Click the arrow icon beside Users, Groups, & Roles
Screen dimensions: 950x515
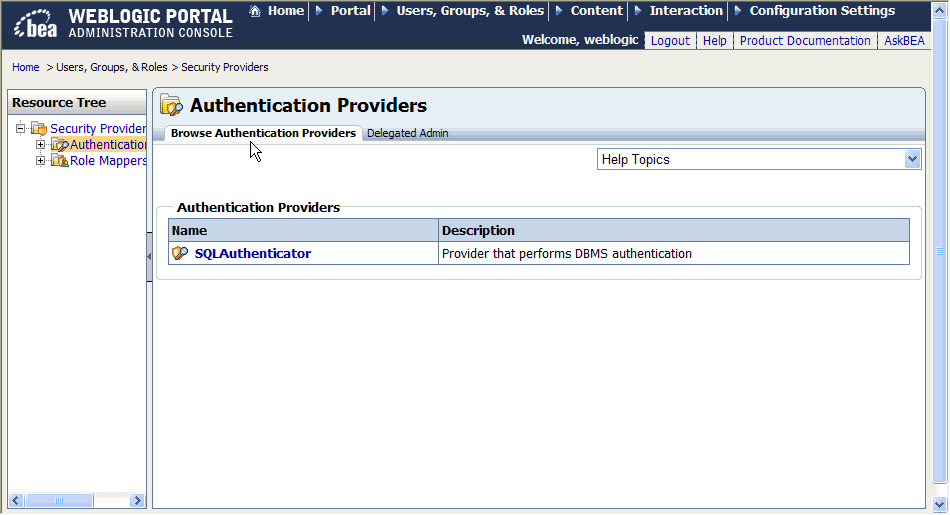(x=385, y=11)
